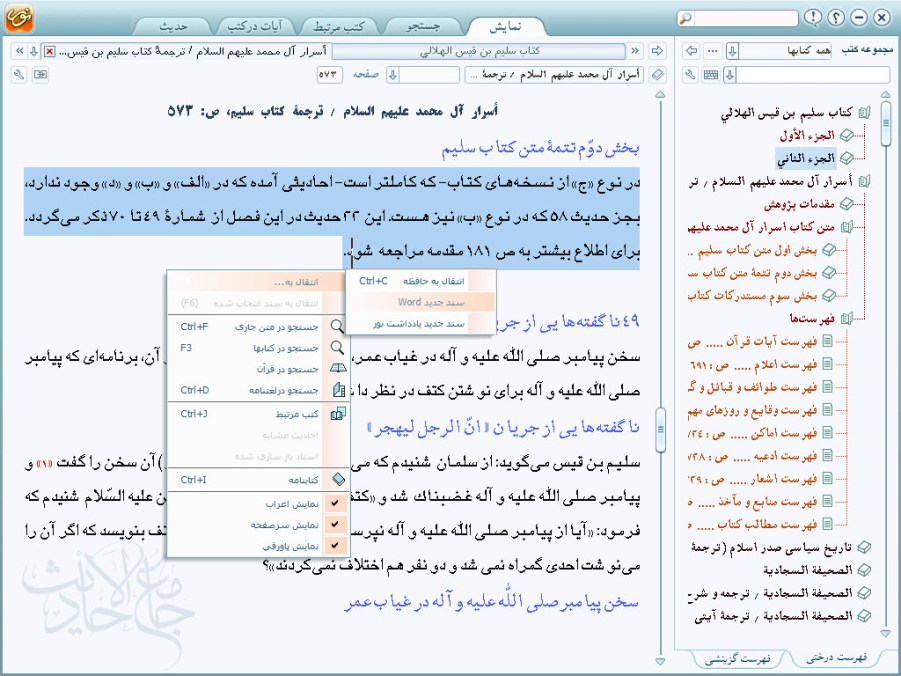Toggle نمایش سرصفحه checkbox
Viewport: 901px width, 676px height.
(335, 524)
